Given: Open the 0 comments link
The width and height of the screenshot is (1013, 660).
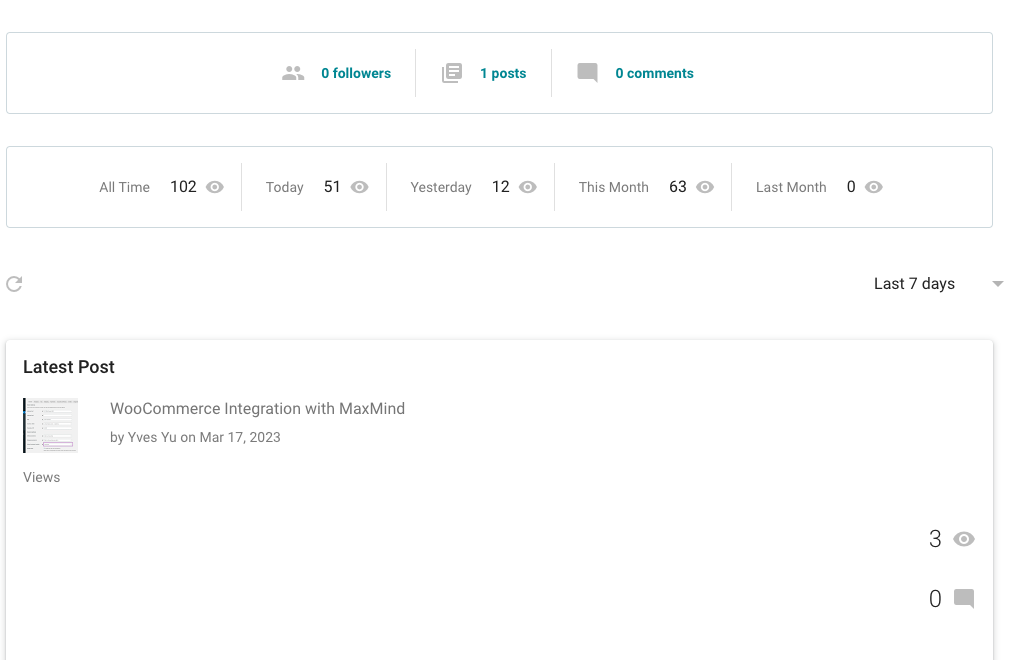Looking at the screenshot, I should pyautogui.click(x=654, y=74).
